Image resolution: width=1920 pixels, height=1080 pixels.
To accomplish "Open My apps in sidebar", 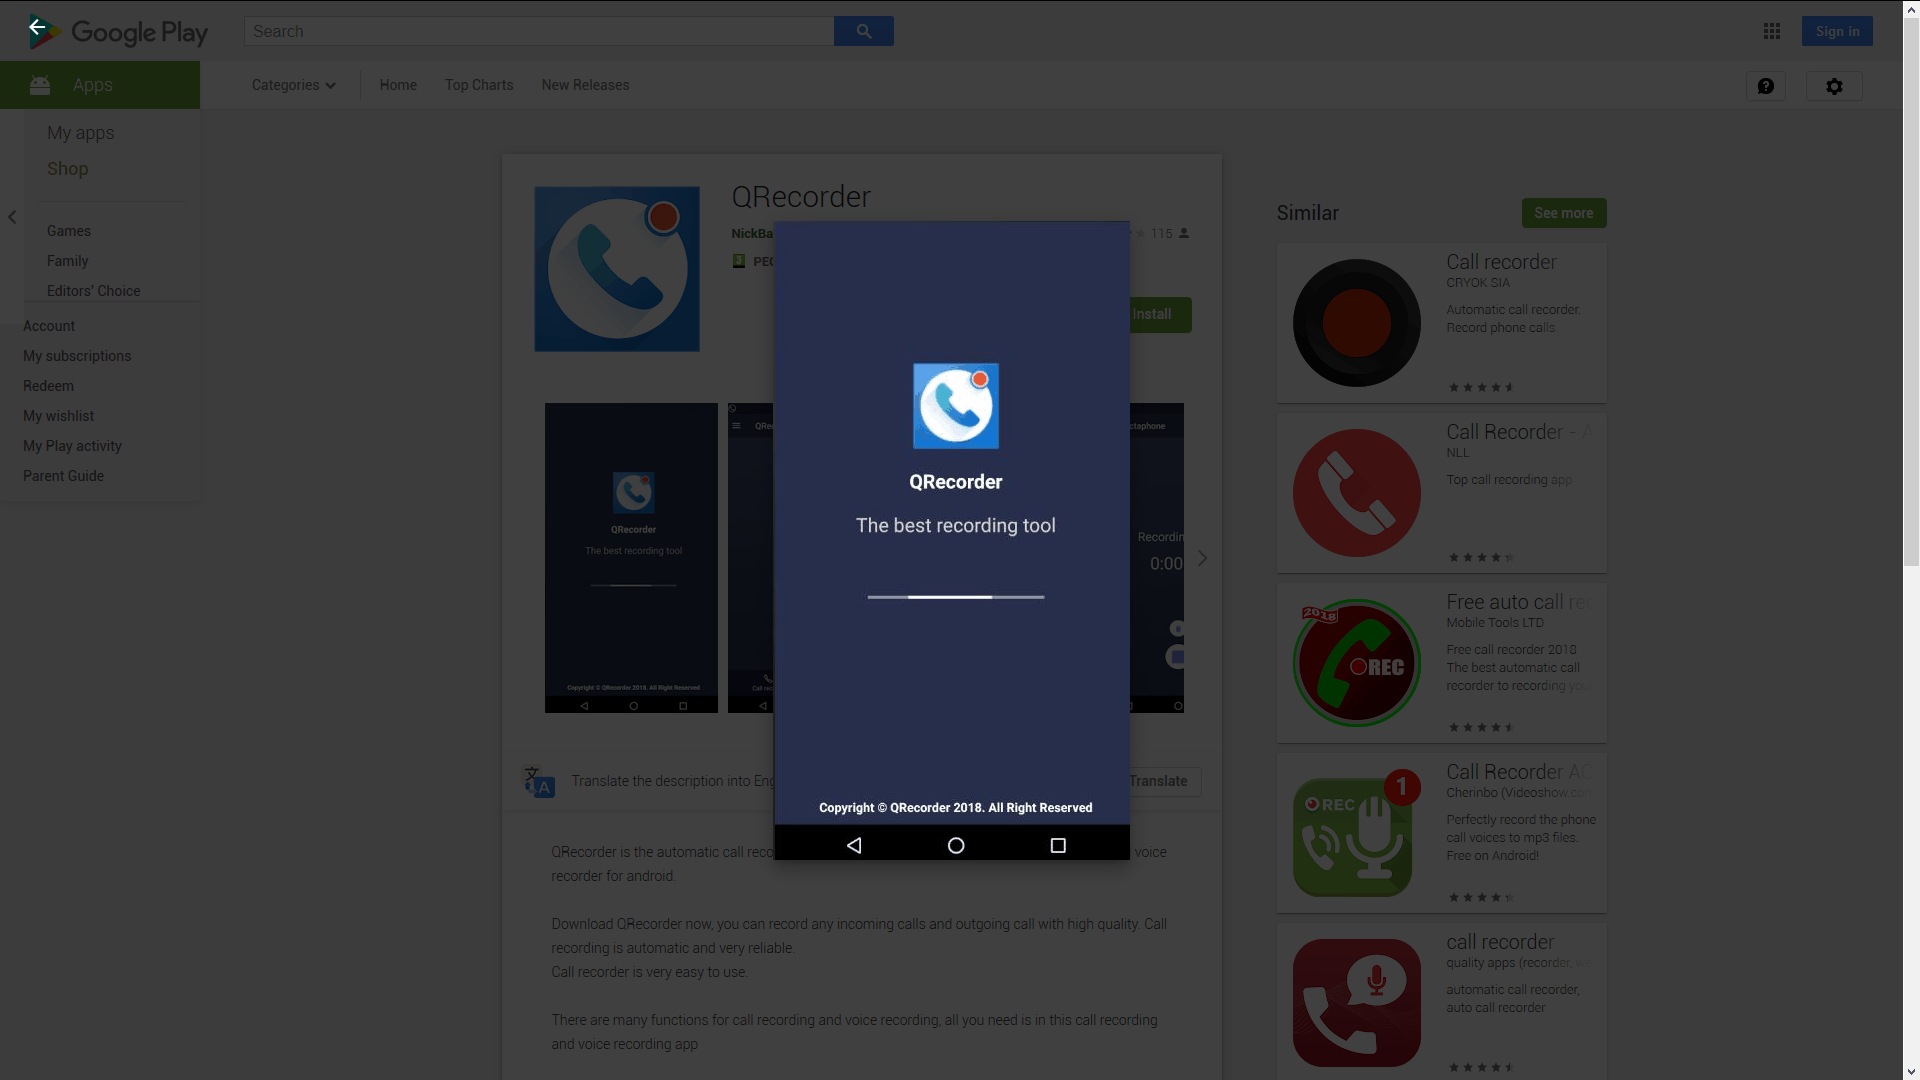I will (81, 133).
